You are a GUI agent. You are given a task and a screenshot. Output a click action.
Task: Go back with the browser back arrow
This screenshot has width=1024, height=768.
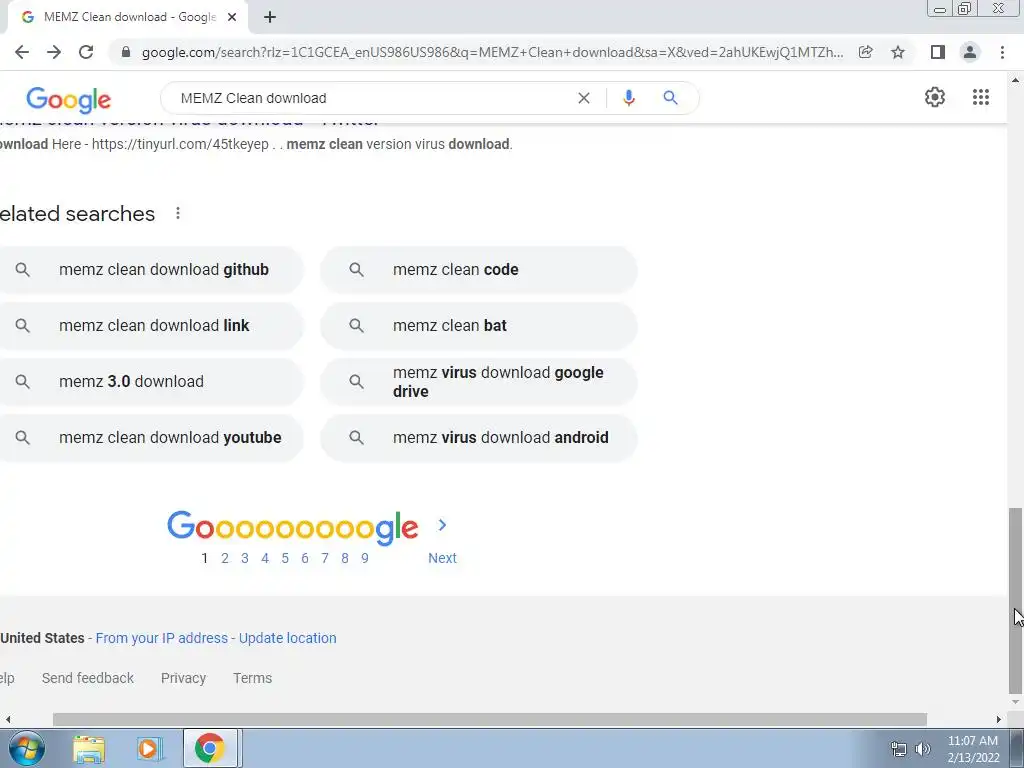pyautogui.click(x=22, y=52)
